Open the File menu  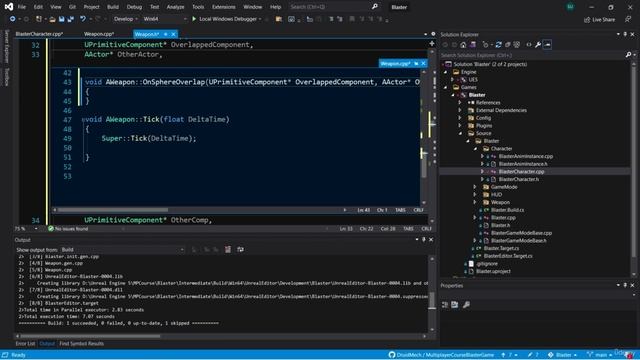pos(22,7)
